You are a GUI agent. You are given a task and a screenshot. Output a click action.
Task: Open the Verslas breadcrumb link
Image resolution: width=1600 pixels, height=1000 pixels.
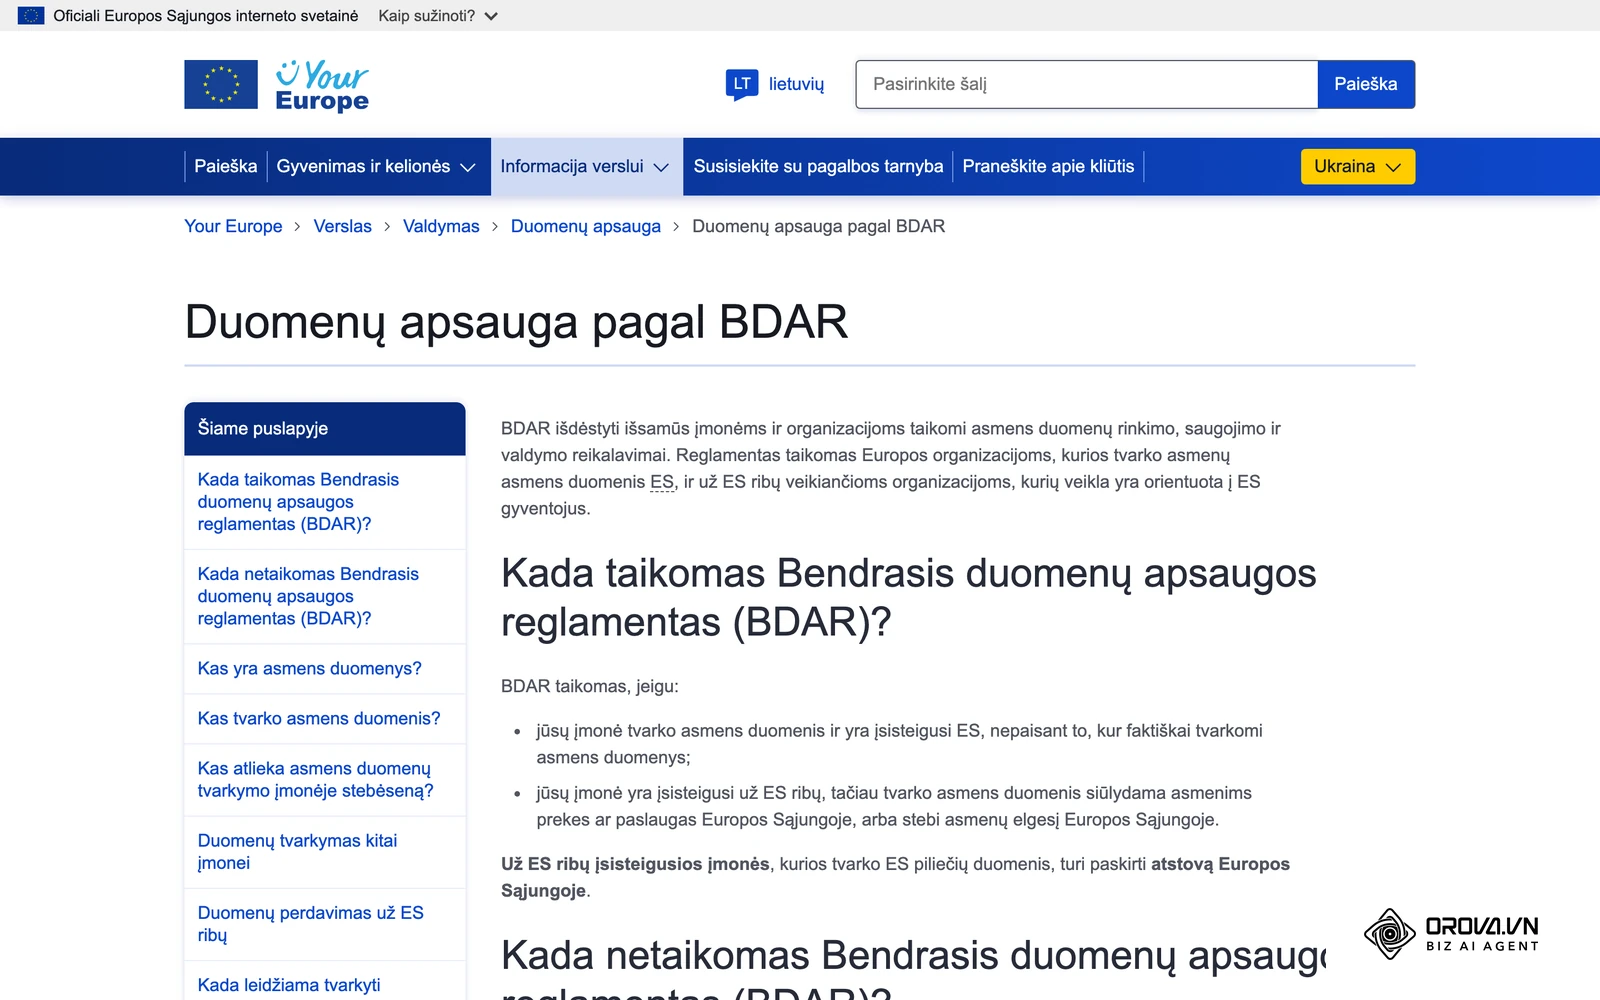(x=343, y=226)
